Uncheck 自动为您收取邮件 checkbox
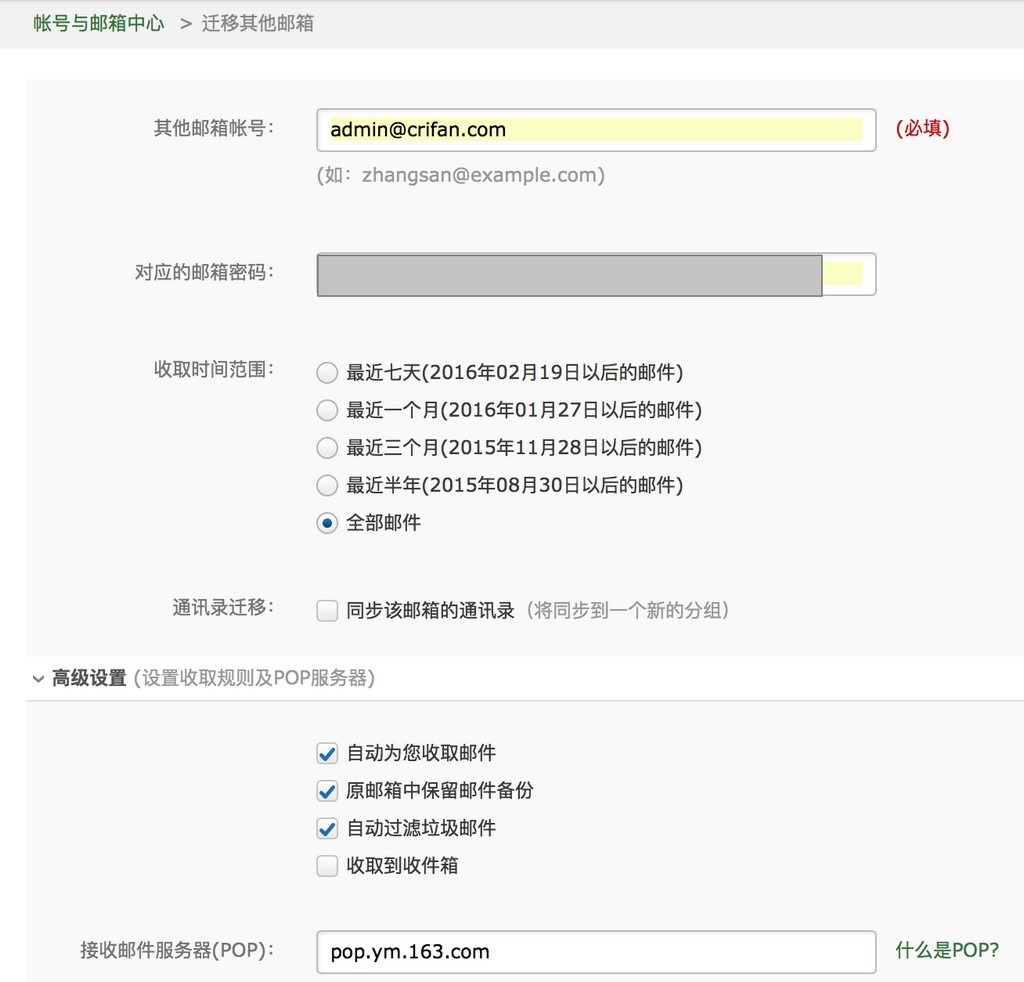The height and width of the screenshot is (982, 1024). pyautogui.click(x=327, y=753)
